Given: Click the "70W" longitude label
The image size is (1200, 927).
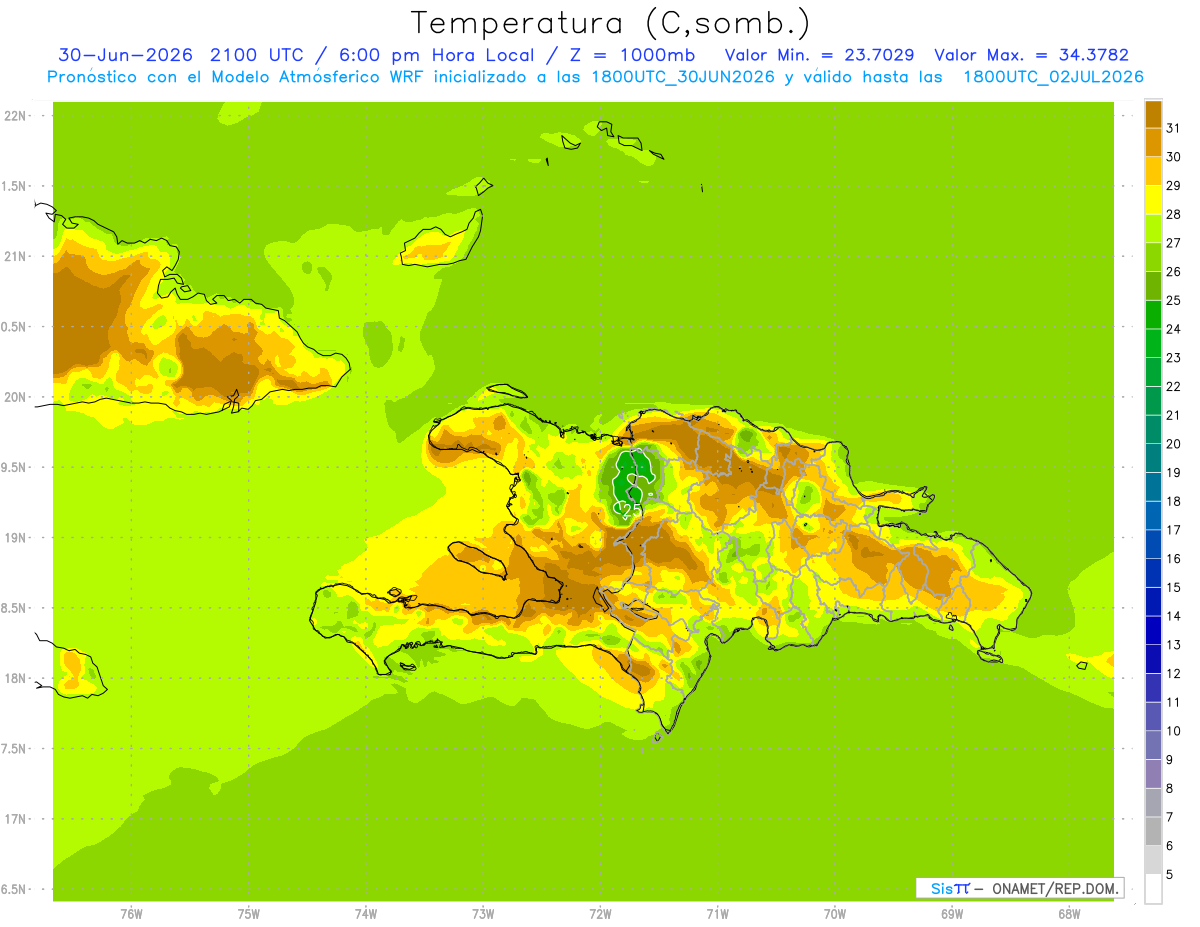Looking at the screenshot, I should click(835, 914).
